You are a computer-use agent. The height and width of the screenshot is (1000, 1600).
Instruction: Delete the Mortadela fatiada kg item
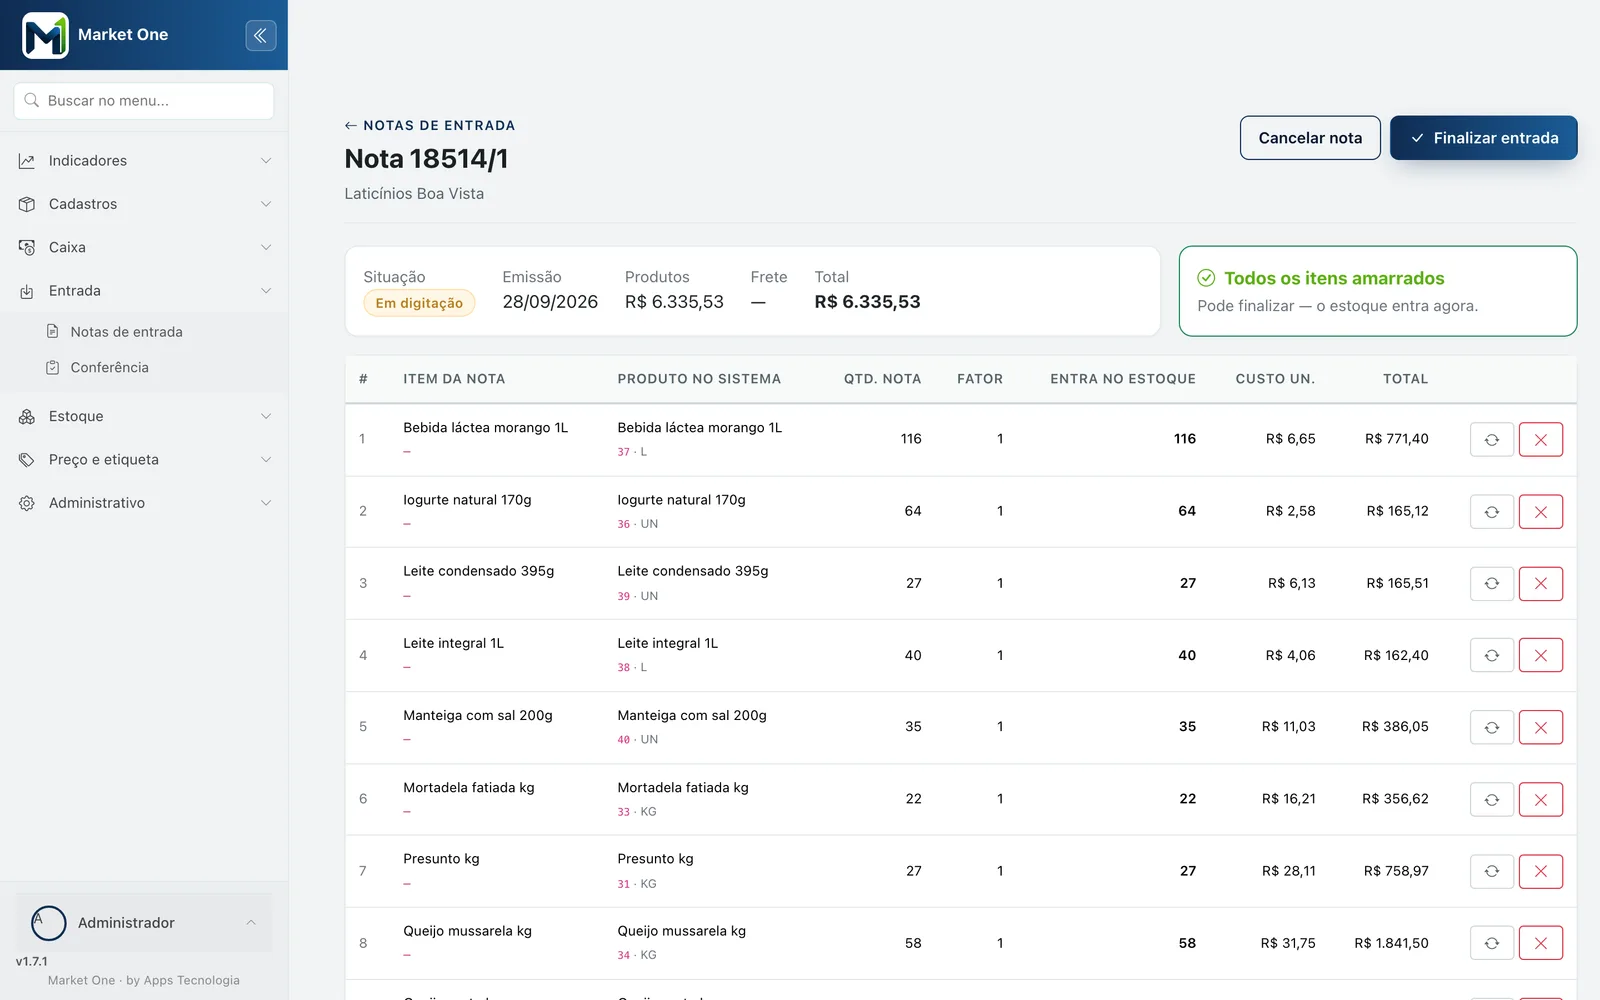1540,799
